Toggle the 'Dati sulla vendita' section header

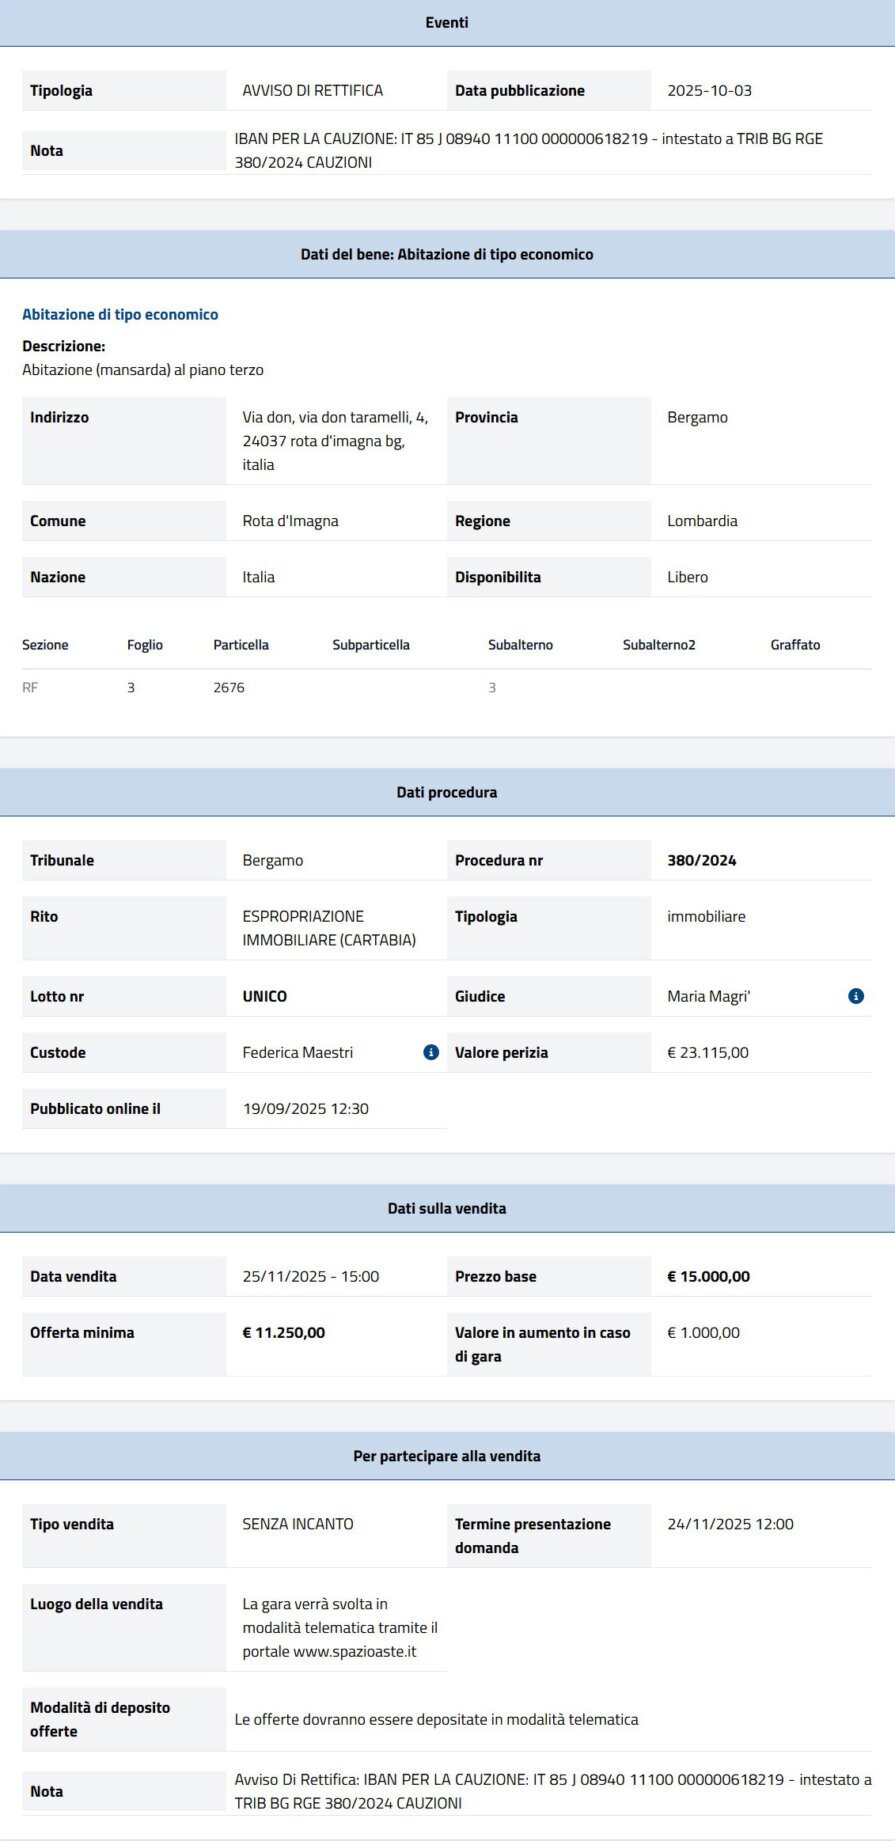click(x=447, y=1208)
